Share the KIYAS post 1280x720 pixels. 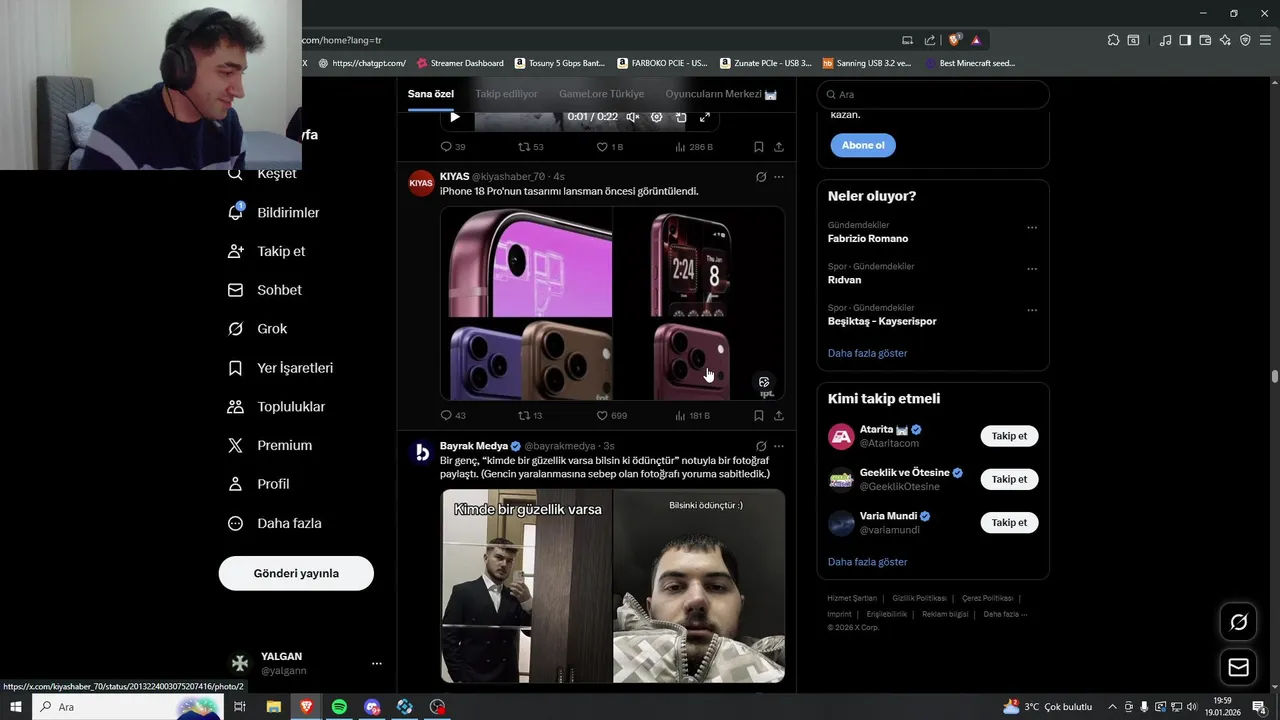point(779,415)
